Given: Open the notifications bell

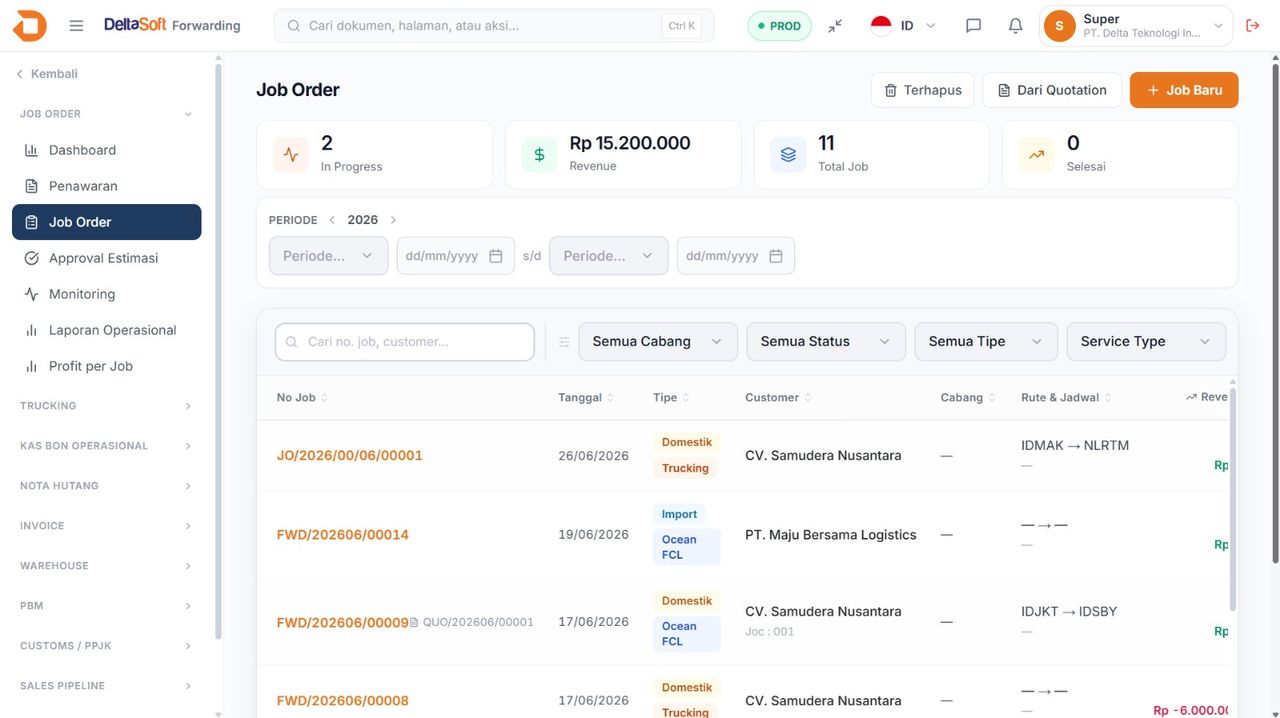Looking at the screenshot, I should (x=1015, y=26).
